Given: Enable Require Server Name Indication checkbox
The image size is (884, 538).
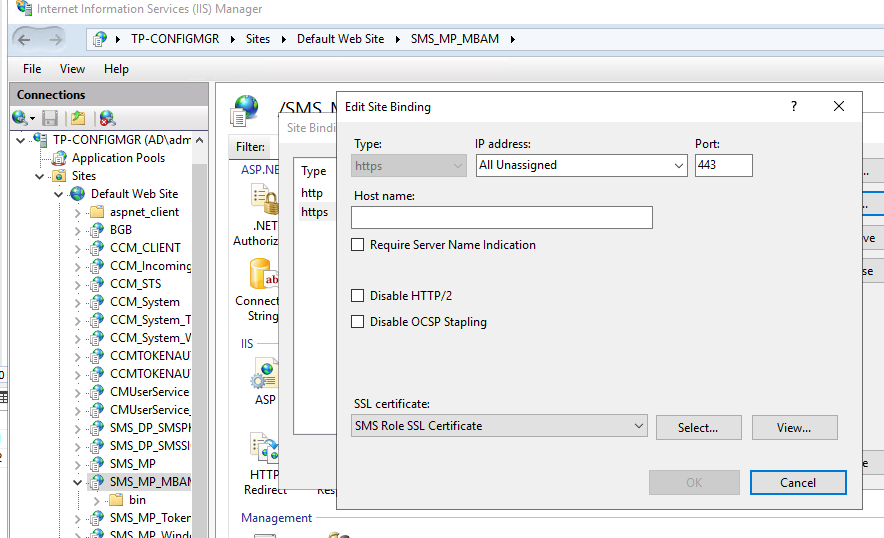Looking at the screenshot, I should 357,245.
